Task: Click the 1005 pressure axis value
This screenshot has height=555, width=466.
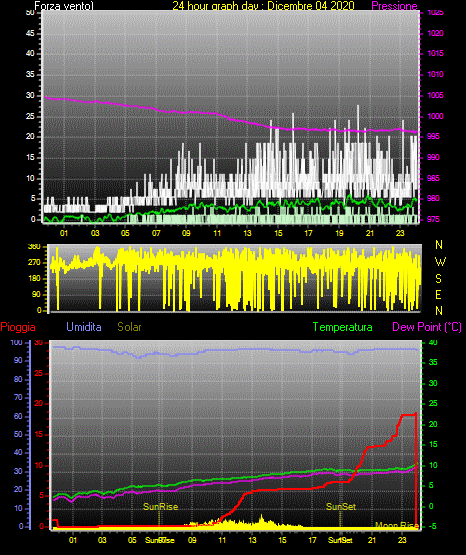Action: point(435,95)
